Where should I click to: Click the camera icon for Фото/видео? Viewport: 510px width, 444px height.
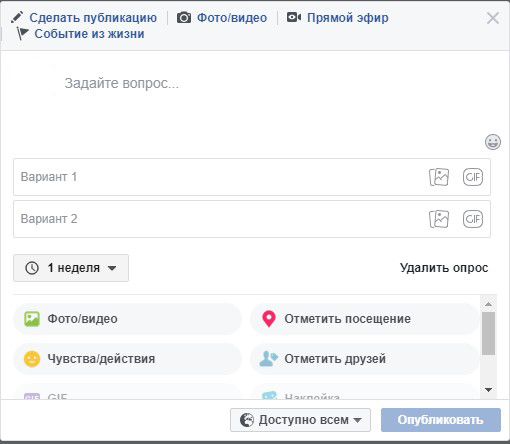click(184, 17)
